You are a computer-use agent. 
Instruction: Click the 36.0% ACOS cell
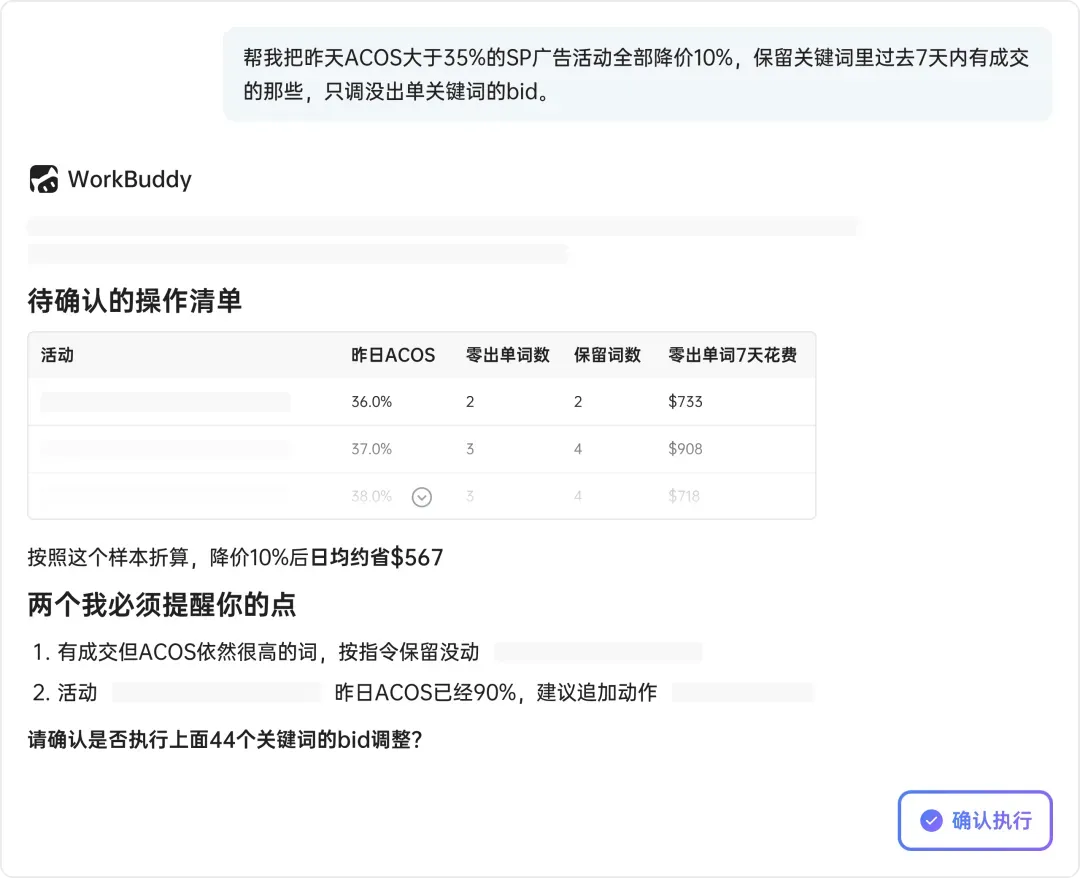click(x=371, y=401)
